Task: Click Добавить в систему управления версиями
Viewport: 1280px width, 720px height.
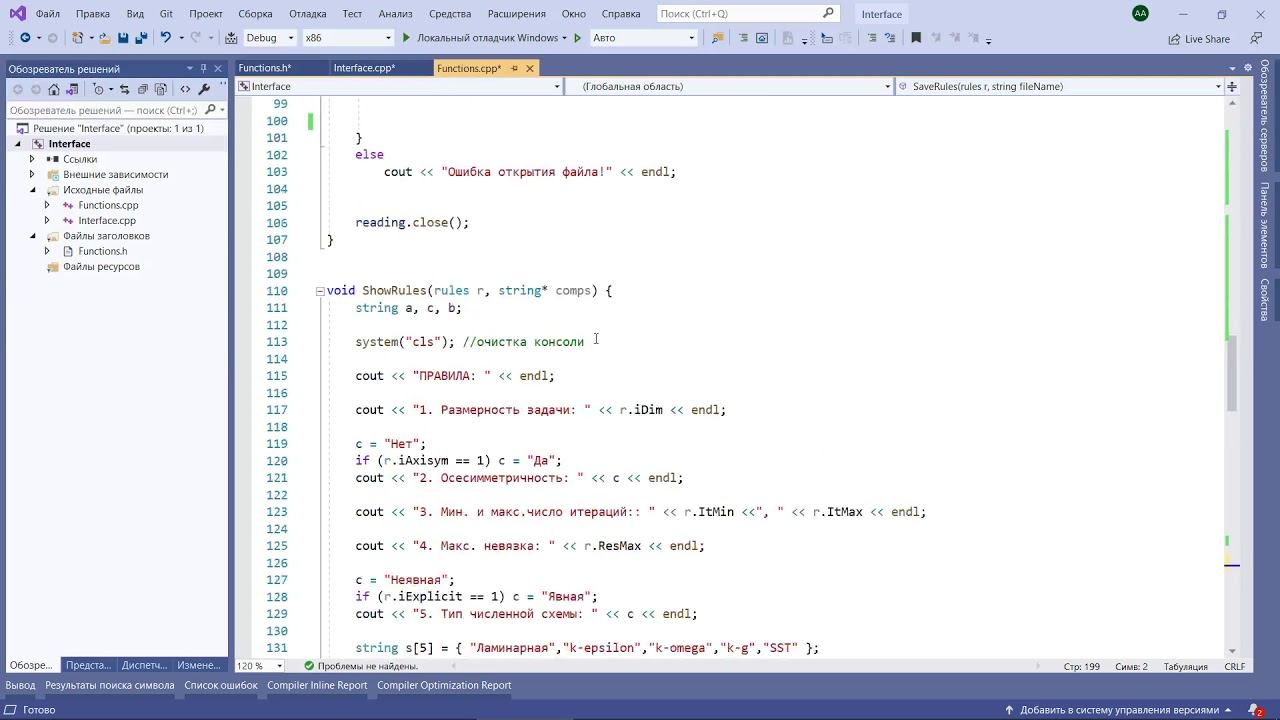Action: [x=1120, y=710]
